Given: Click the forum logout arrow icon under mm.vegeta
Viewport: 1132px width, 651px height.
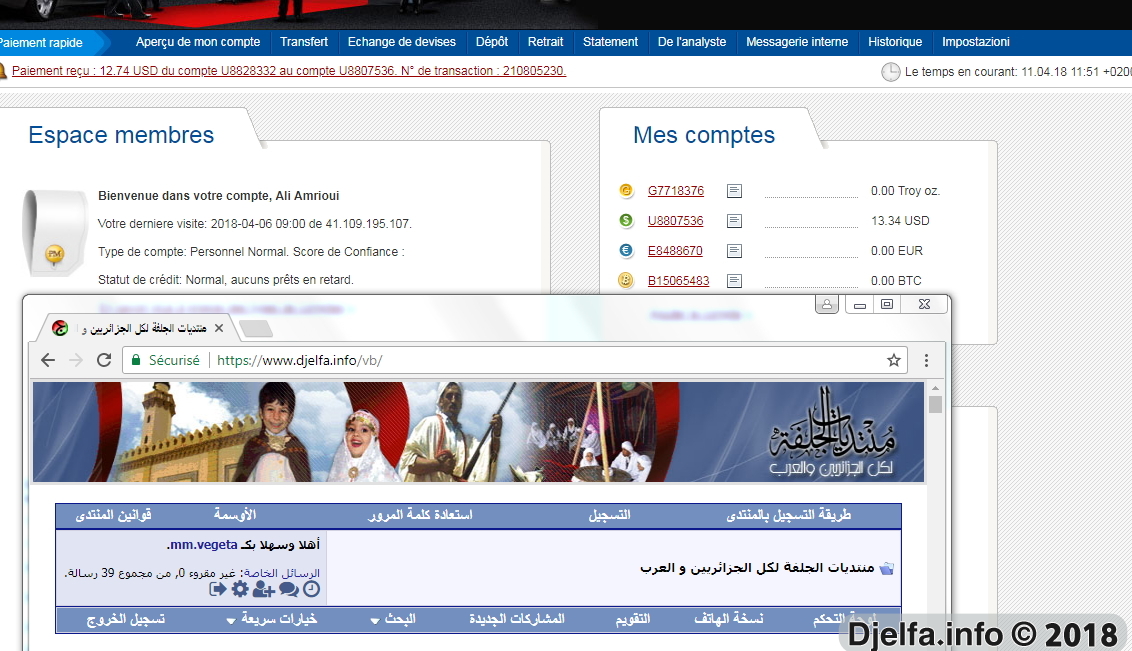Looking at the screenshot, I should point(217,590).
